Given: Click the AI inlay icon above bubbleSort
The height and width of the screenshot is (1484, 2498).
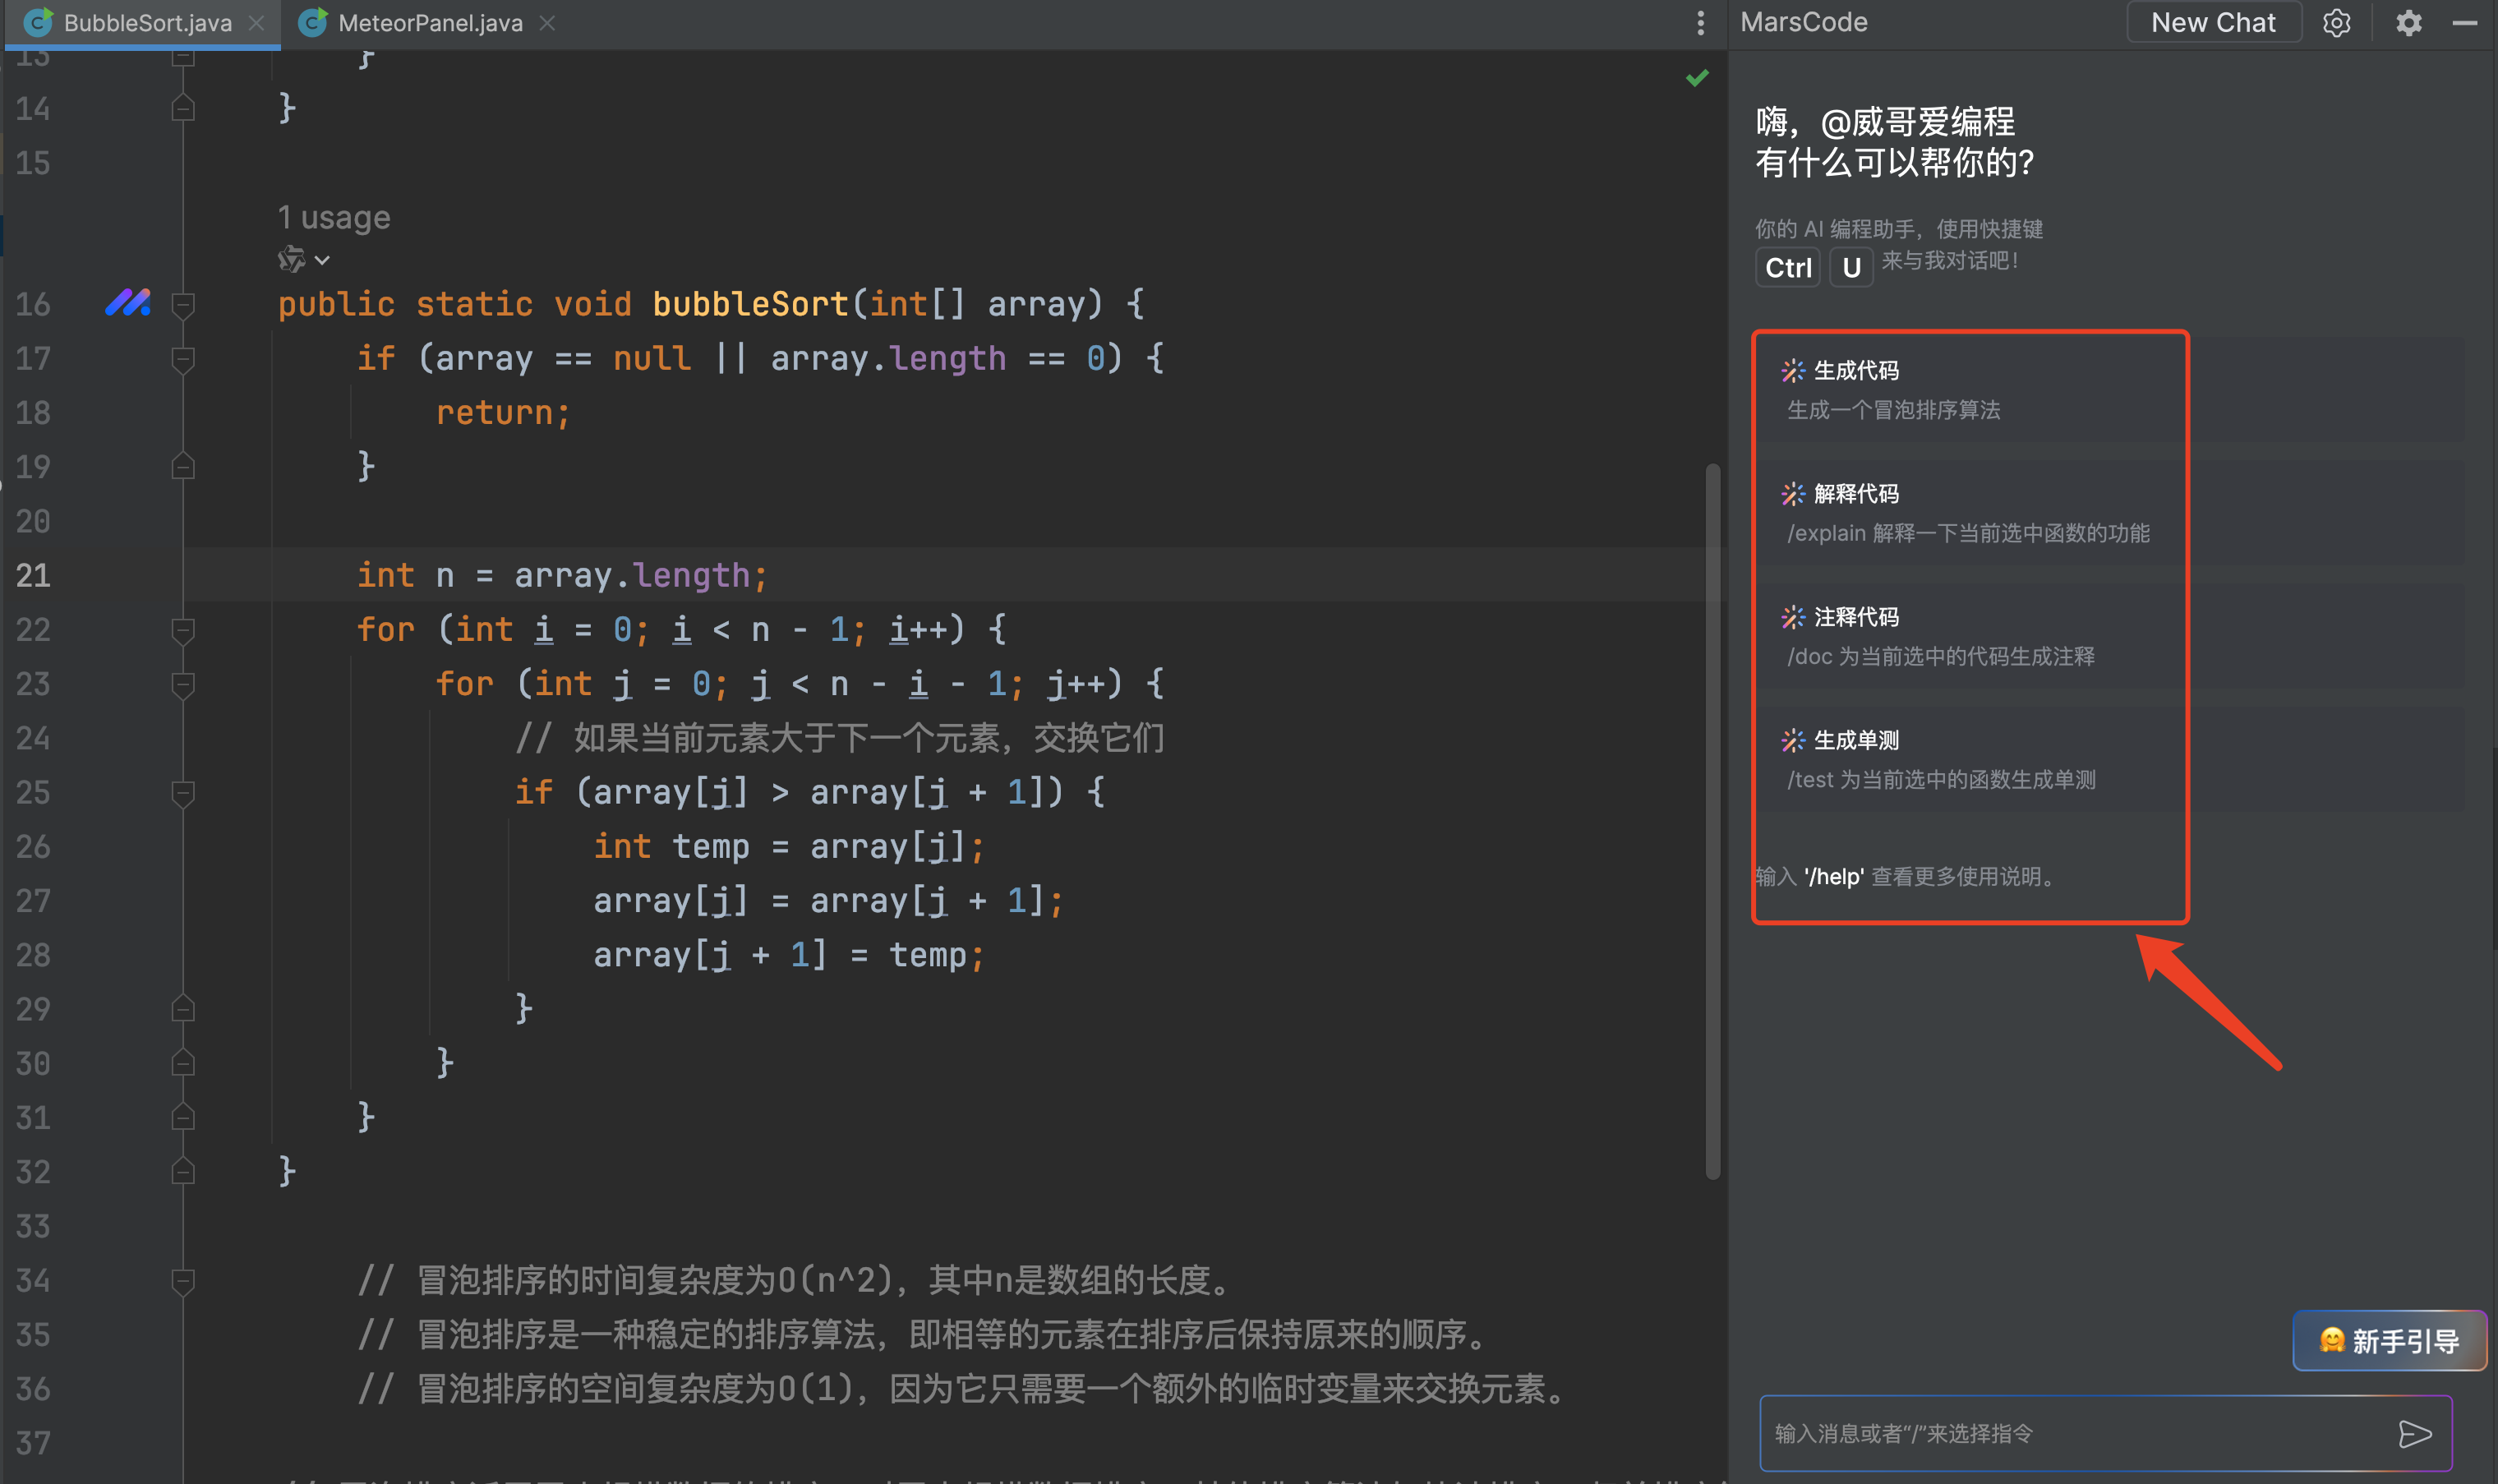Looking at the screenshot, I should [291, 260].
